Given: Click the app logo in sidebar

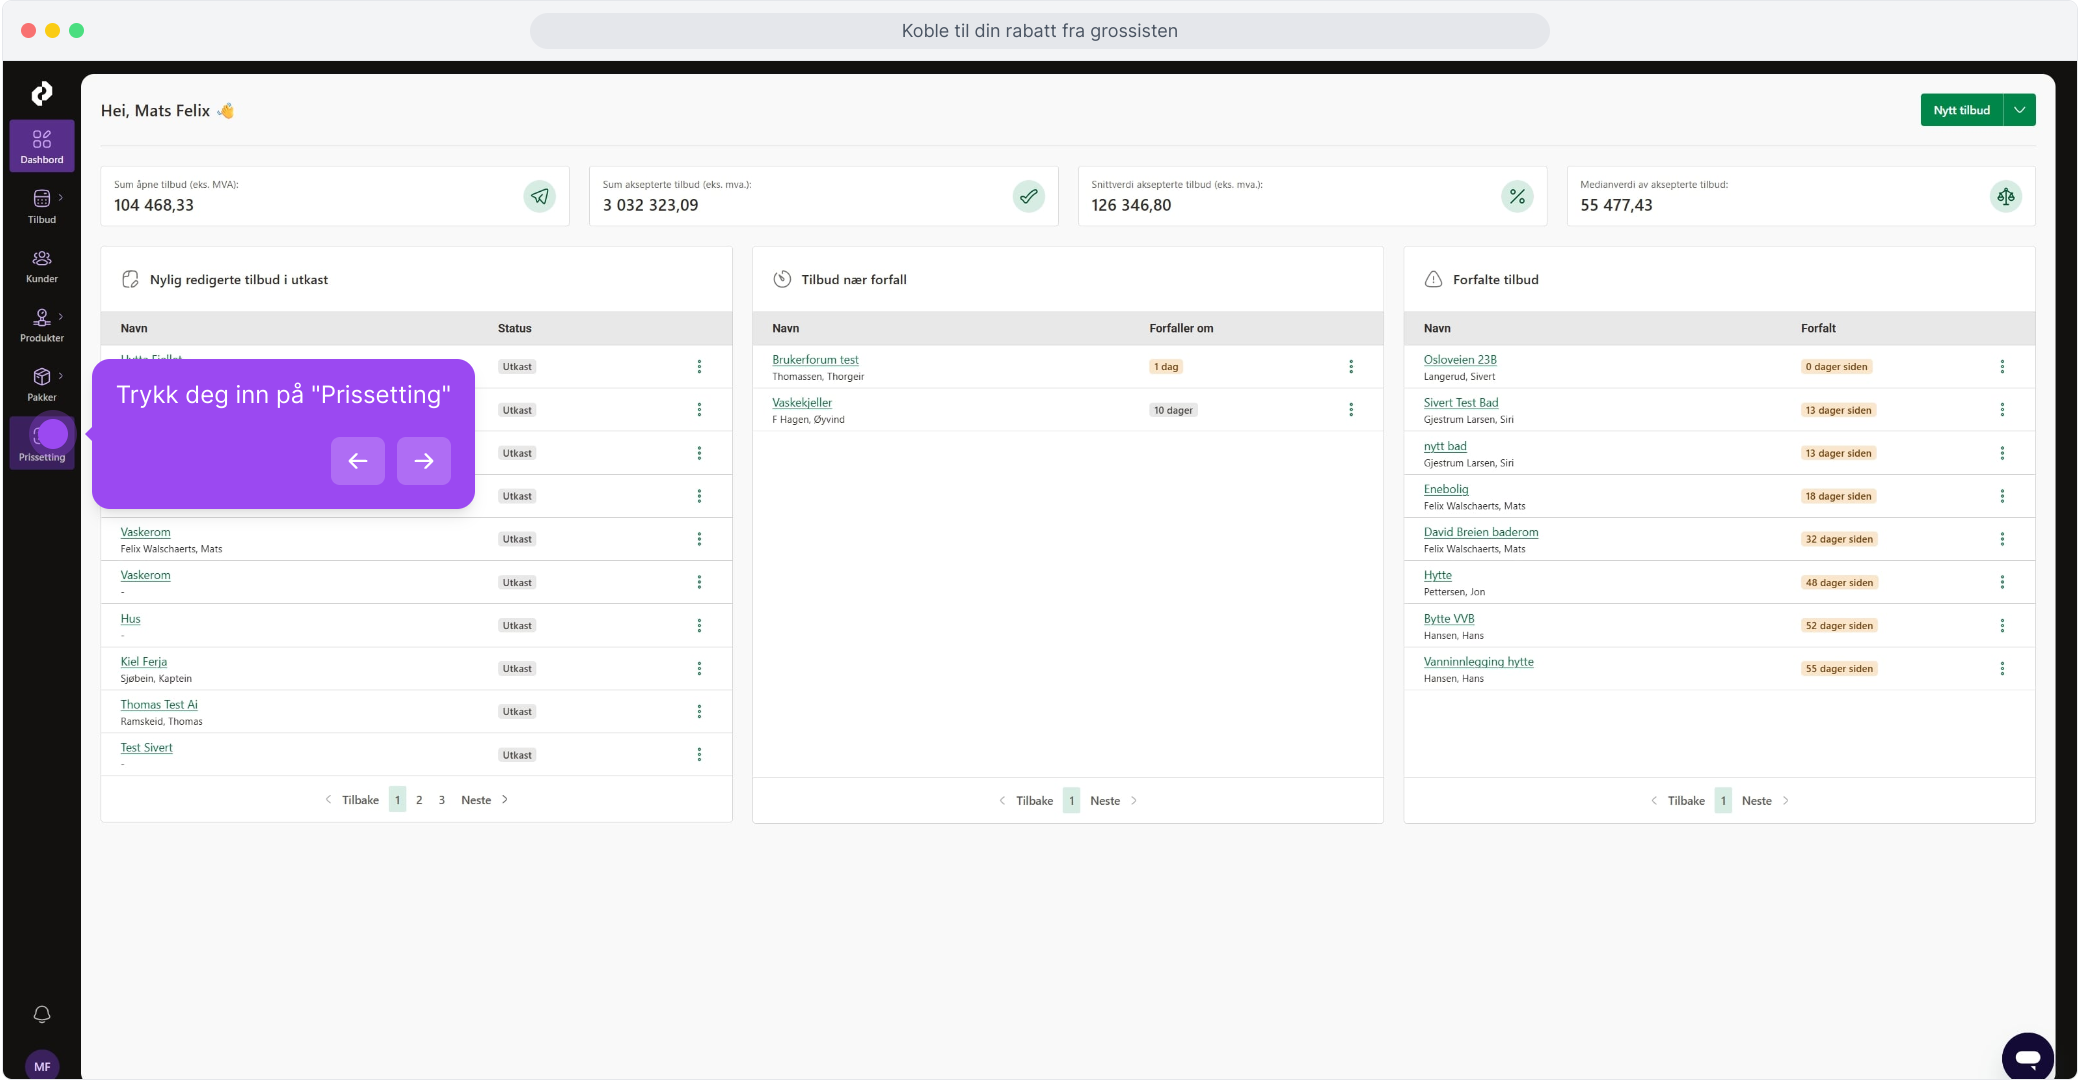Looking at the screenshot, I should [42, 93].
